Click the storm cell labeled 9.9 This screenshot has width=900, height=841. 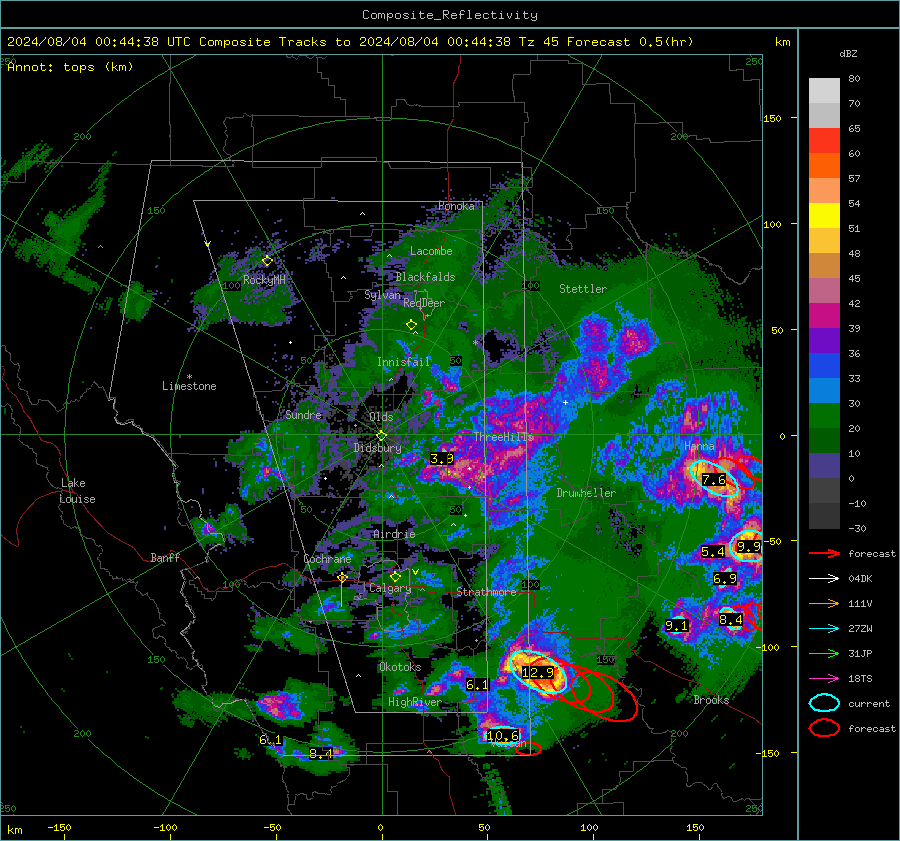coord(748,547)
